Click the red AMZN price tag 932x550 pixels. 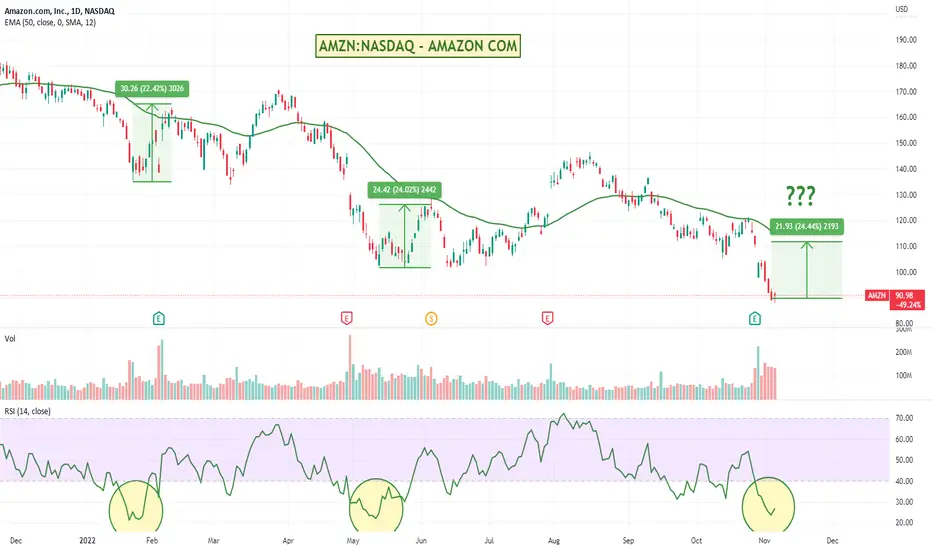877,296
